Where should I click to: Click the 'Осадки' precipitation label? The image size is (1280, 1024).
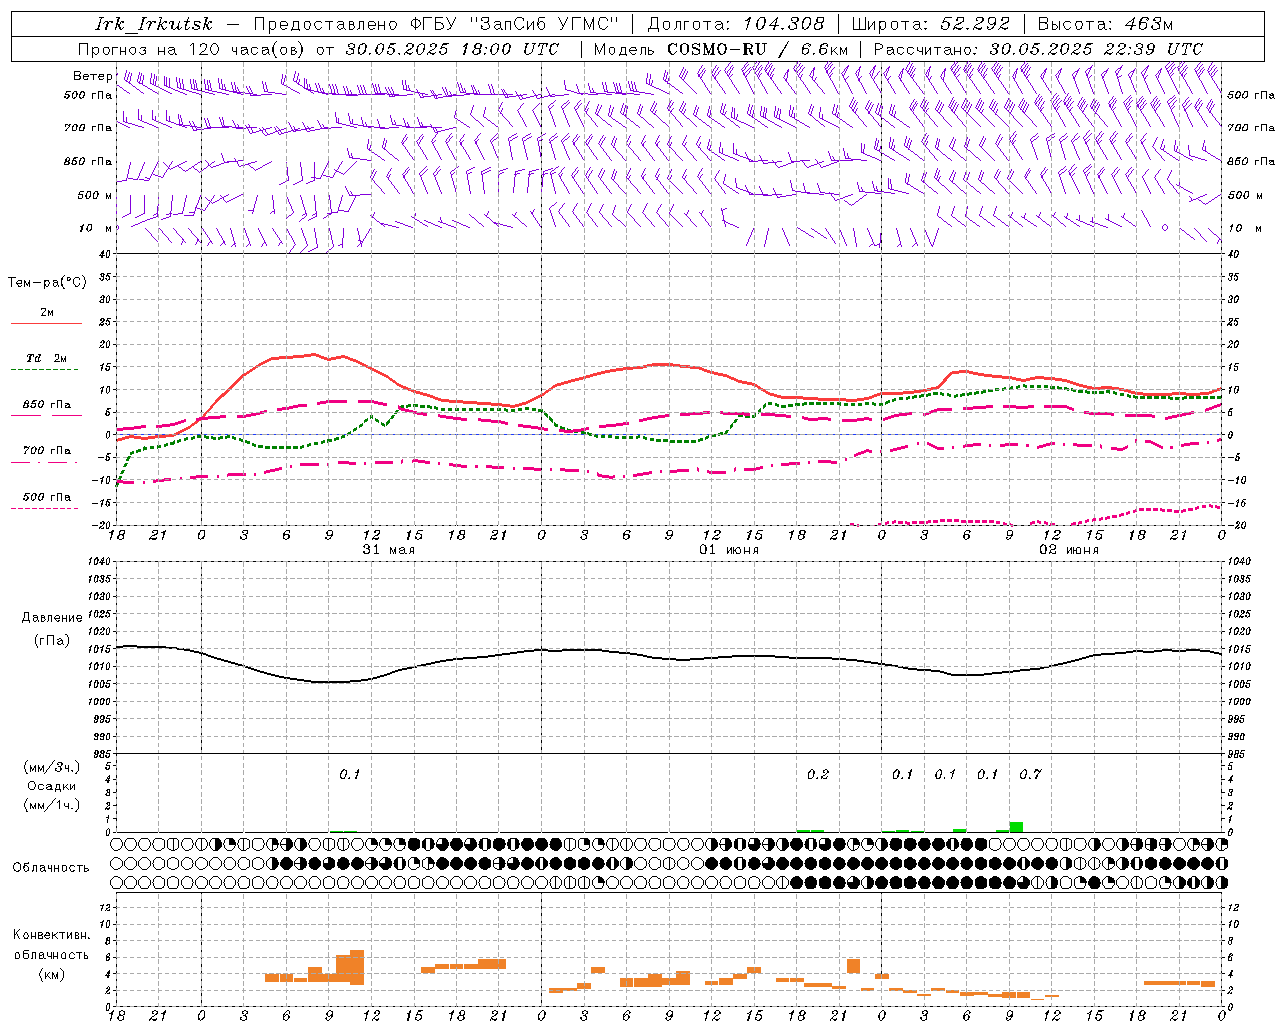click(51, 786)
